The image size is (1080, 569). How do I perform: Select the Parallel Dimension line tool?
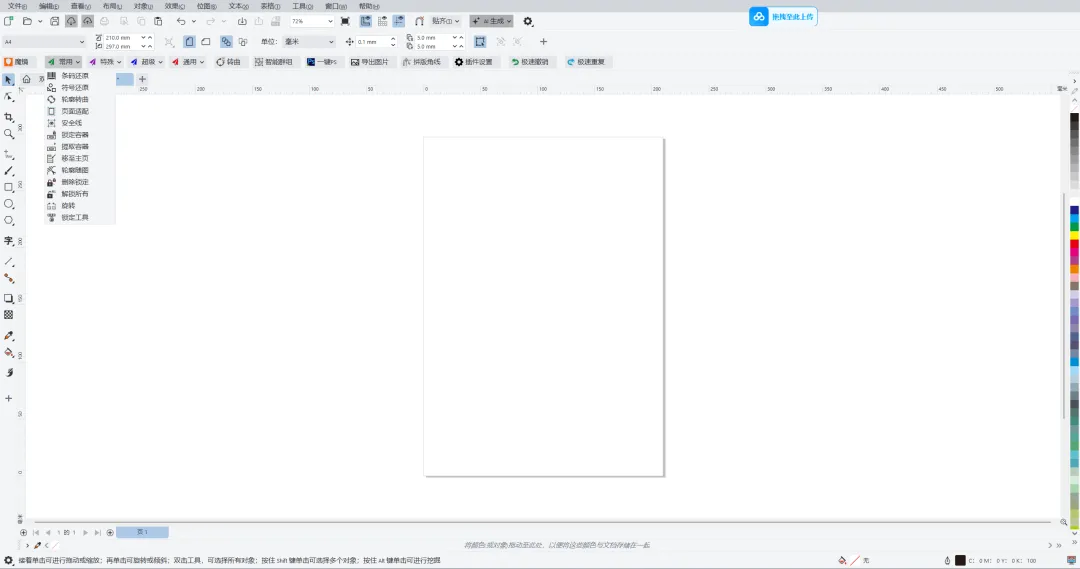click(8, 262)
